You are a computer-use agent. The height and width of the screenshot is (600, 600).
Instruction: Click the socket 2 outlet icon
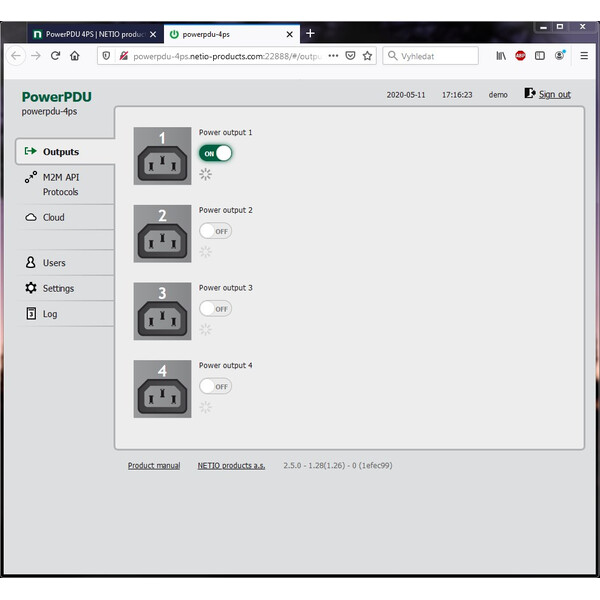pyautogui.click(x=162, y=234)
